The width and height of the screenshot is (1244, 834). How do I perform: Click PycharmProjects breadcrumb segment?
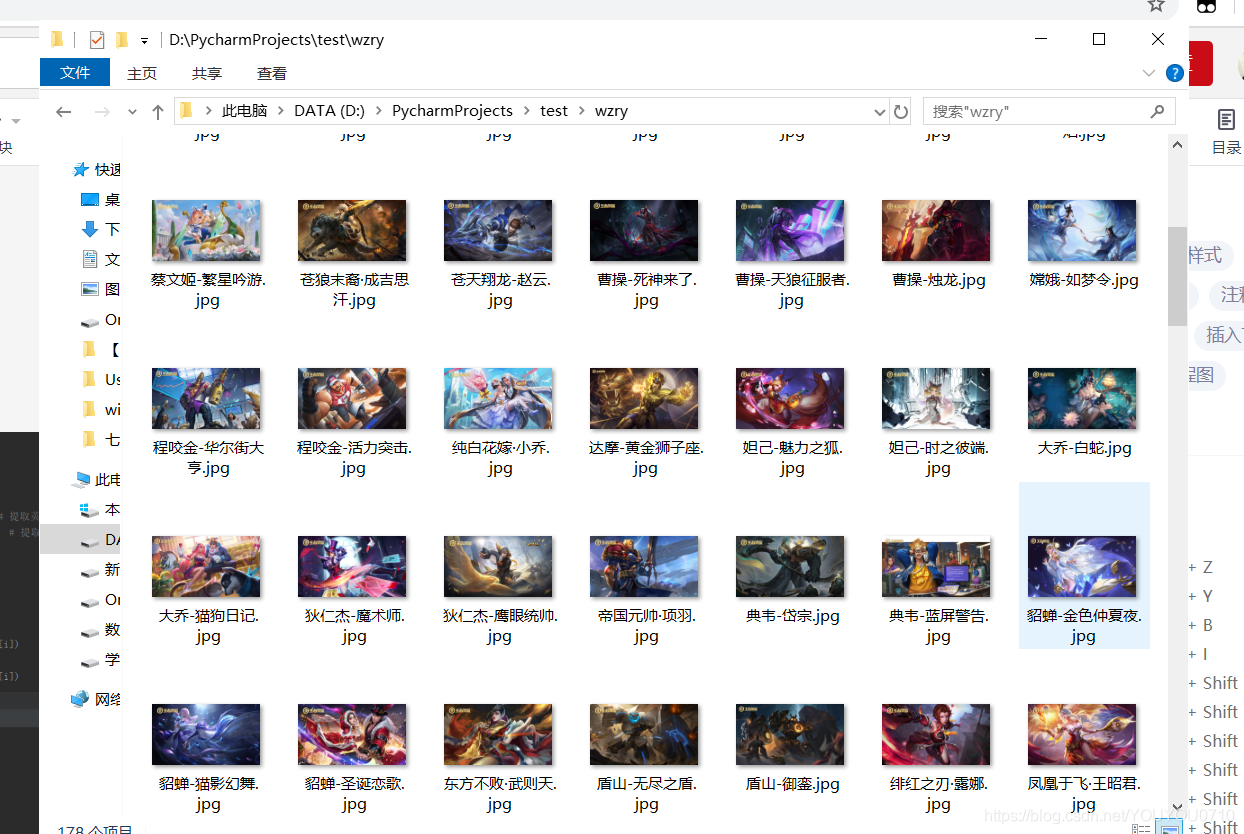tap(452, 111)
